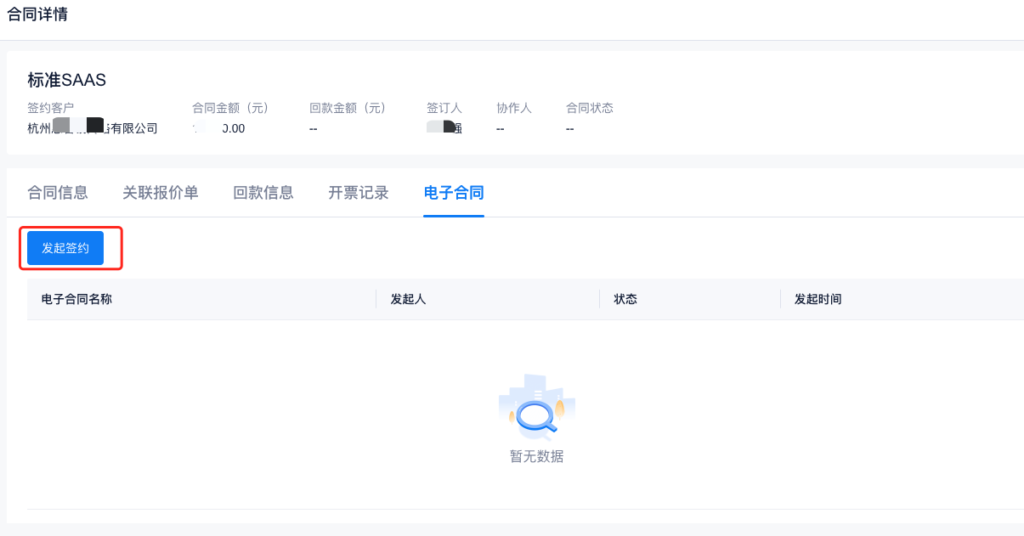Click the 协作人 field label
This screenshot has width=1024, height=536.
[x=513, y=108]
